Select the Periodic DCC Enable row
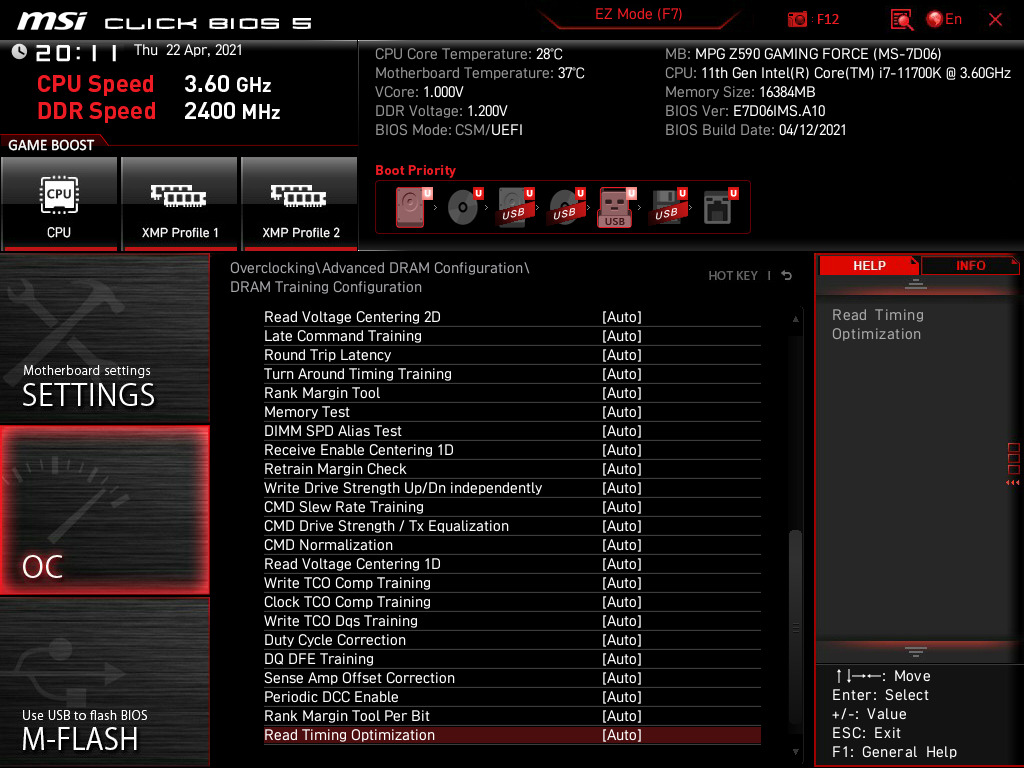 [512, 697]
